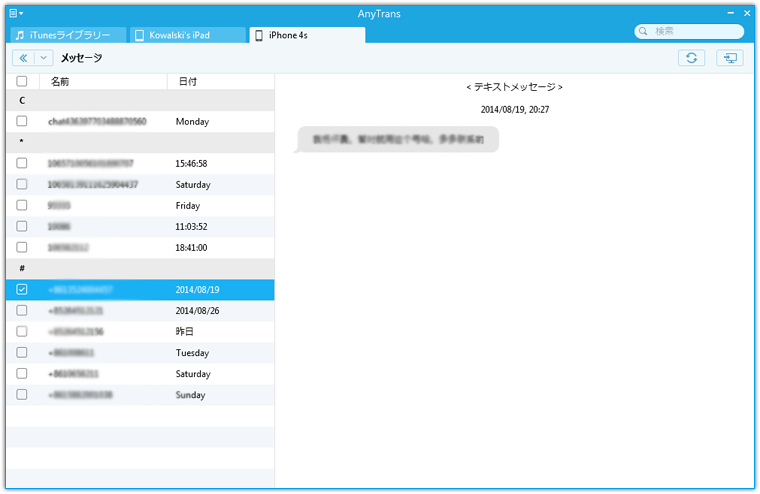Click the music note icon on iTunes tab
The height and width of the screenshot is (494, 760).
coord(19,35)
